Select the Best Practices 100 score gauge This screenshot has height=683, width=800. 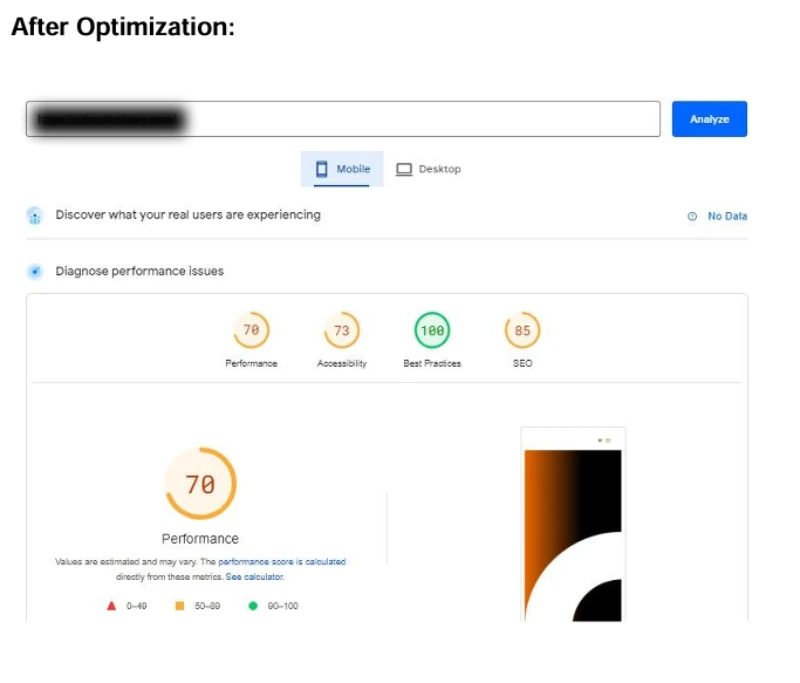tap(432, 330)
